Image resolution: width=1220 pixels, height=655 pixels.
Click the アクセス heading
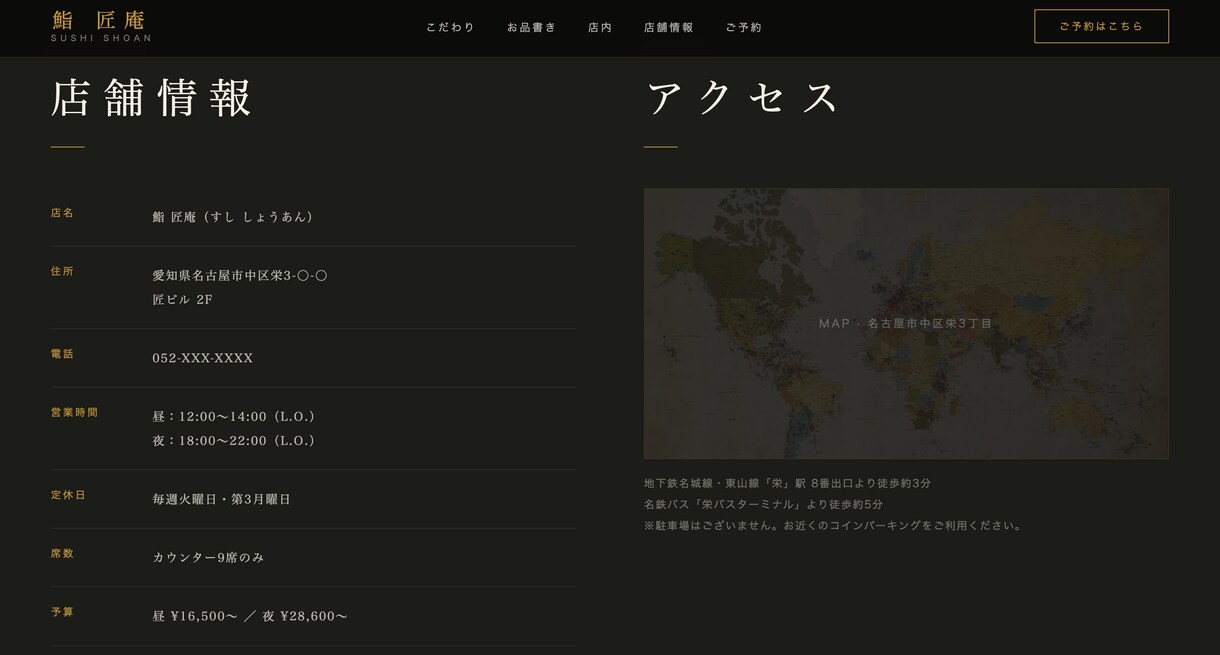point(742,98)
